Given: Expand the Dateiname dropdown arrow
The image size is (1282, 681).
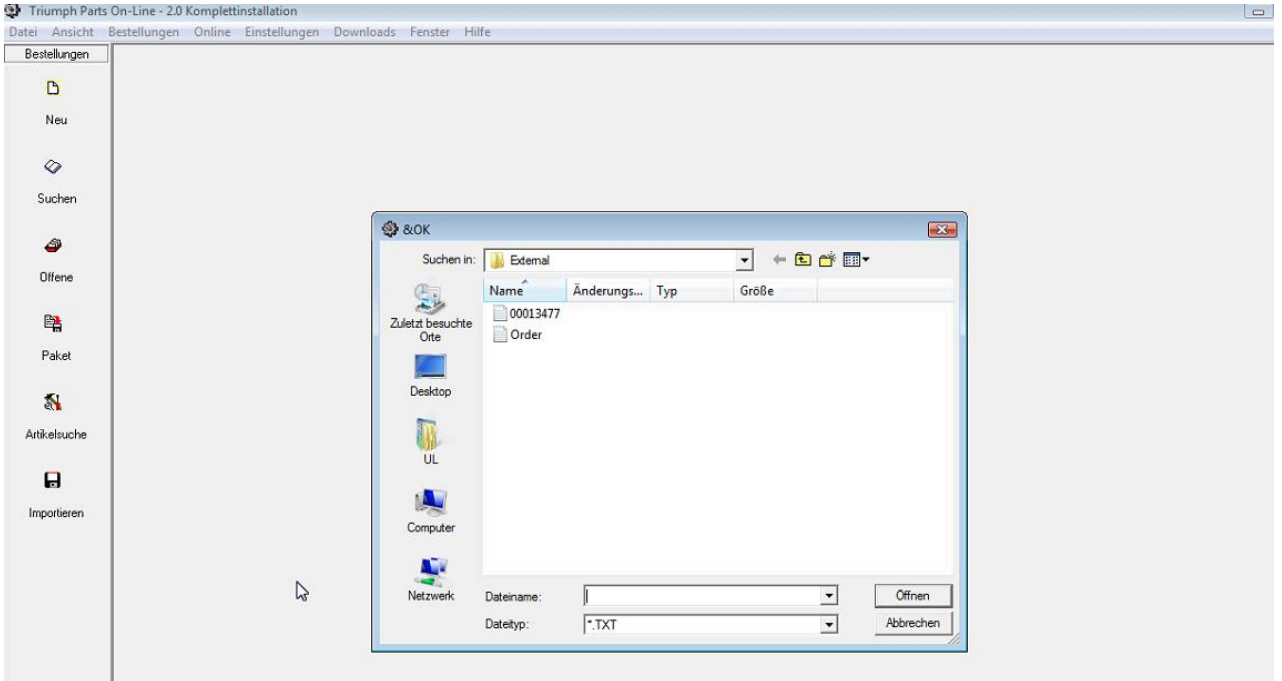Looking at the screenshot, I should point(828,596).
